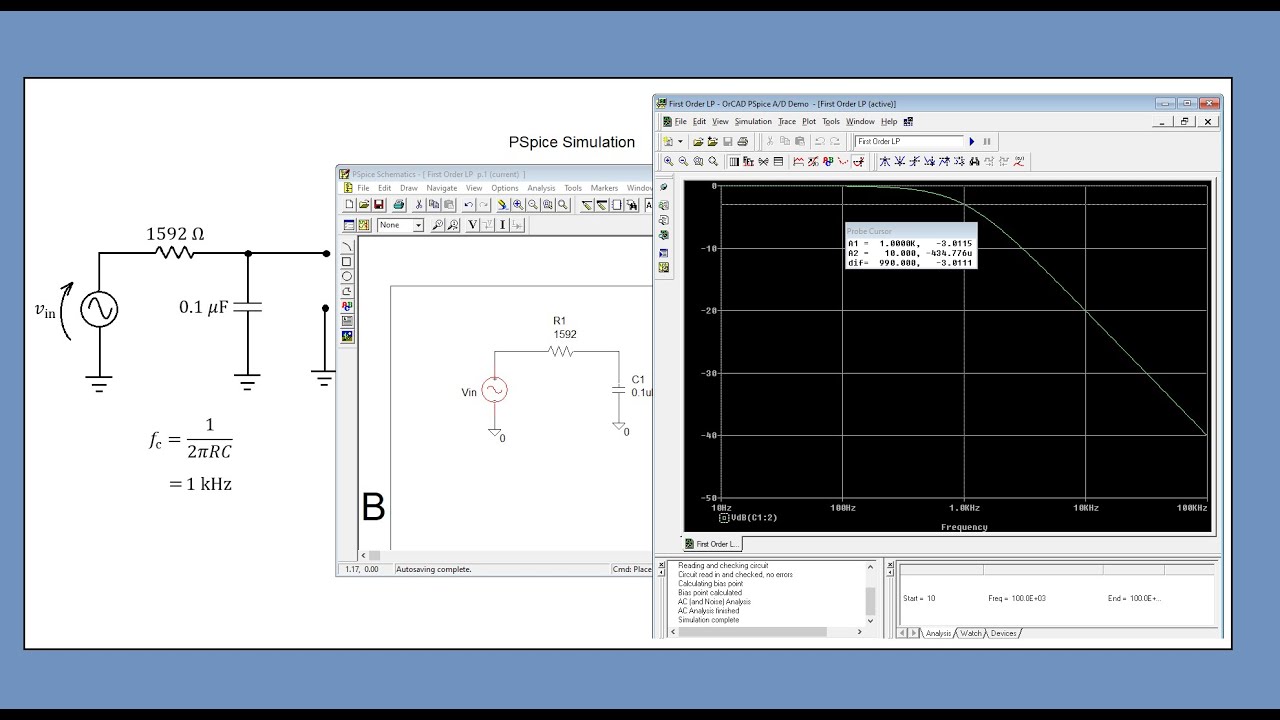Click the output log scroll-down arrow
Viewport: 1280px width, 720px height.
870,620
